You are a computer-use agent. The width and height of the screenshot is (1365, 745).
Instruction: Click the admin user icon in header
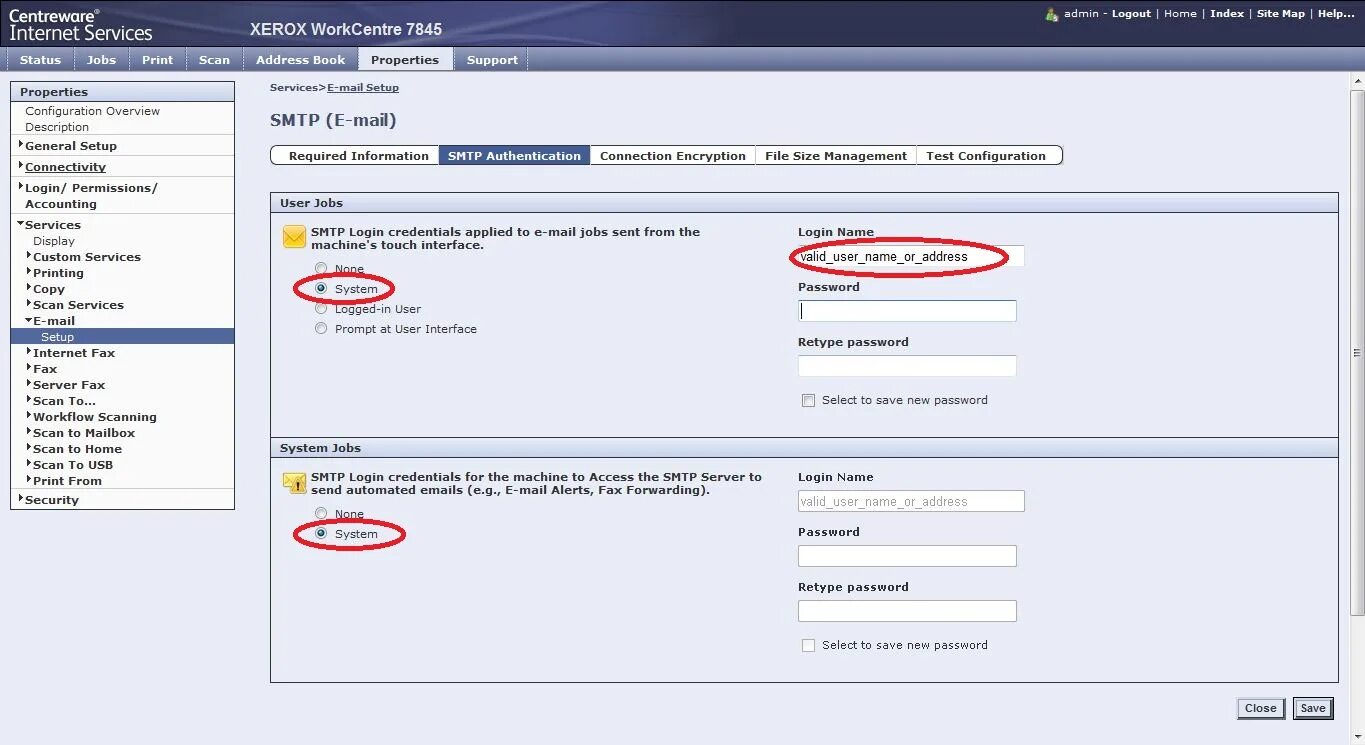tap(1052, 14)
